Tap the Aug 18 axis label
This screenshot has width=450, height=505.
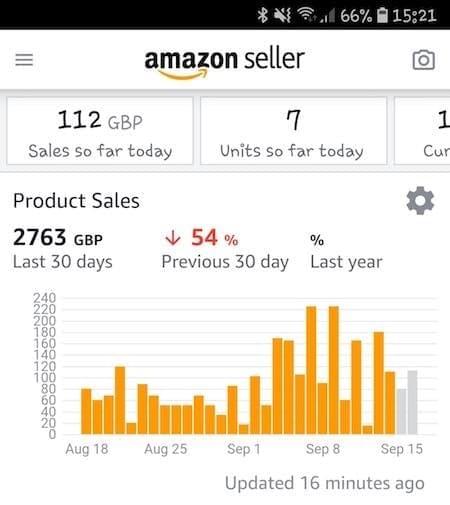pos(87,449)
